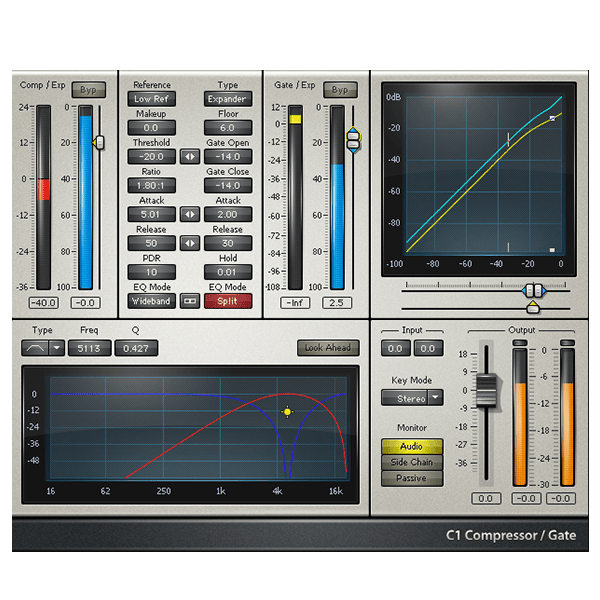Toggle the Expander type button
The width and height of the screenshot is (600, 600).
tap(228, 99)
